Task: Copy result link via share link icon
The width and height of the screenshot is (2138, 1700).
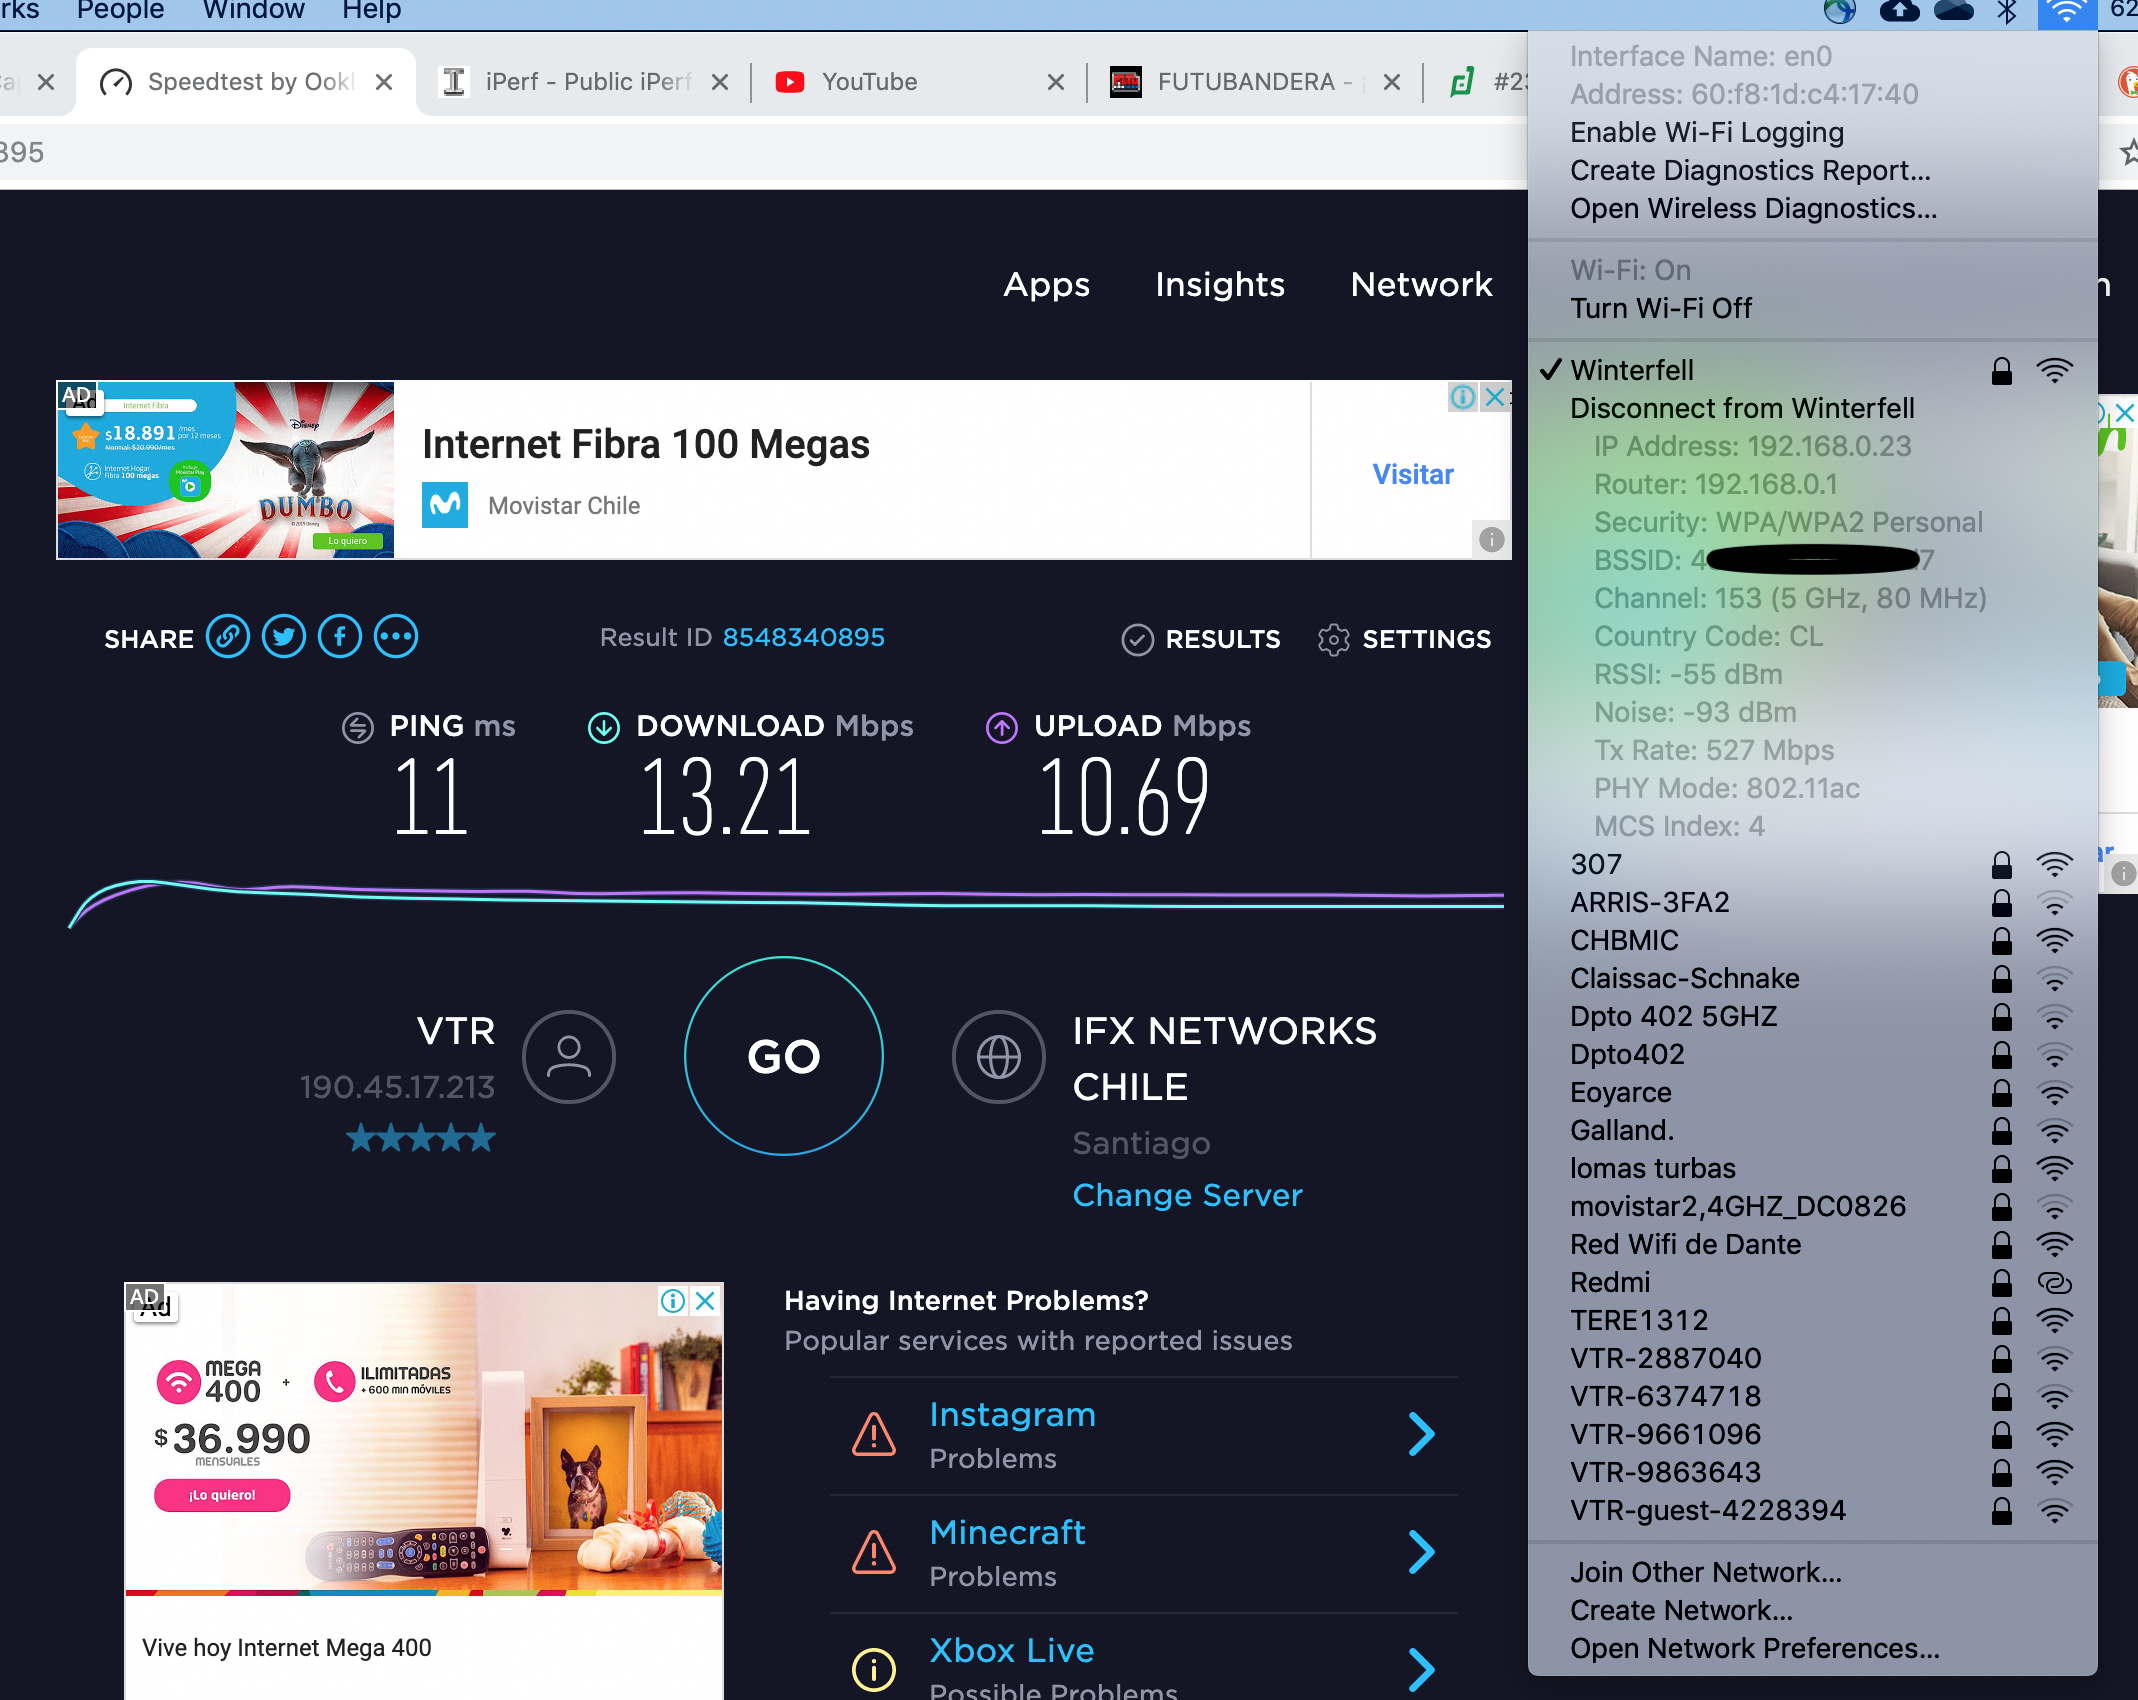Action: (x=228, y=637)
